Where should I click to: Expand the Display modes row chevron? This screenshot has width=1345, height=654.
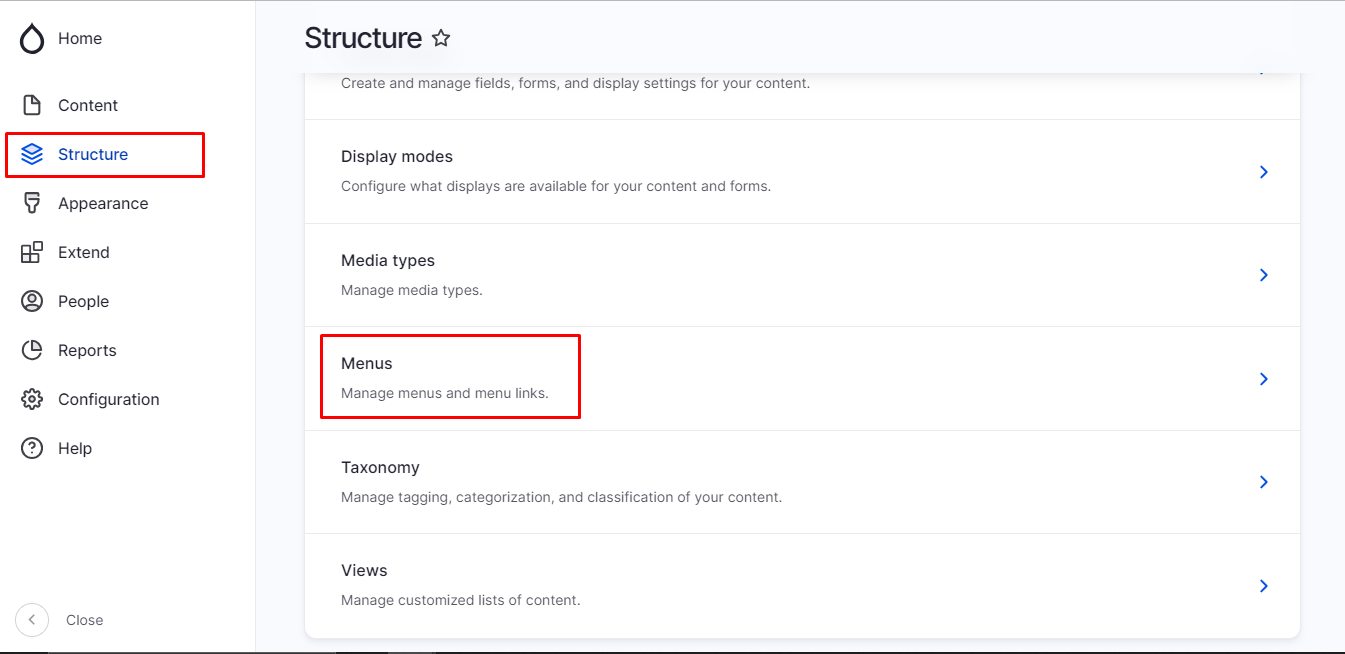tap(1263, 172)
